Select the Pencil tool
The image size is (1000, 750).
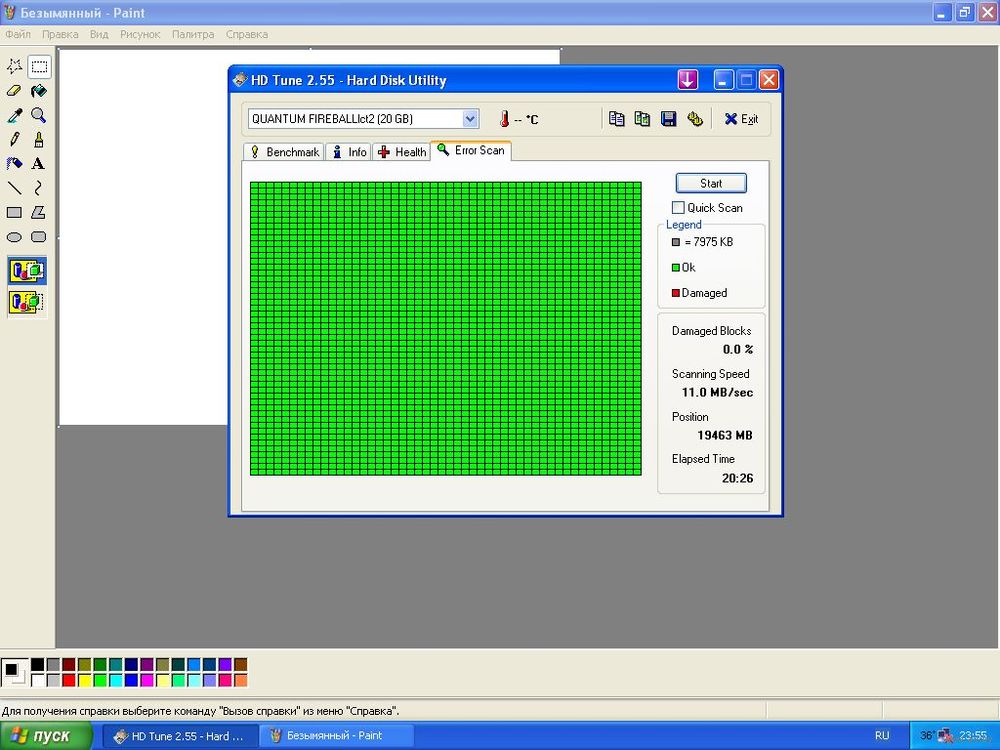coord(14,139)
